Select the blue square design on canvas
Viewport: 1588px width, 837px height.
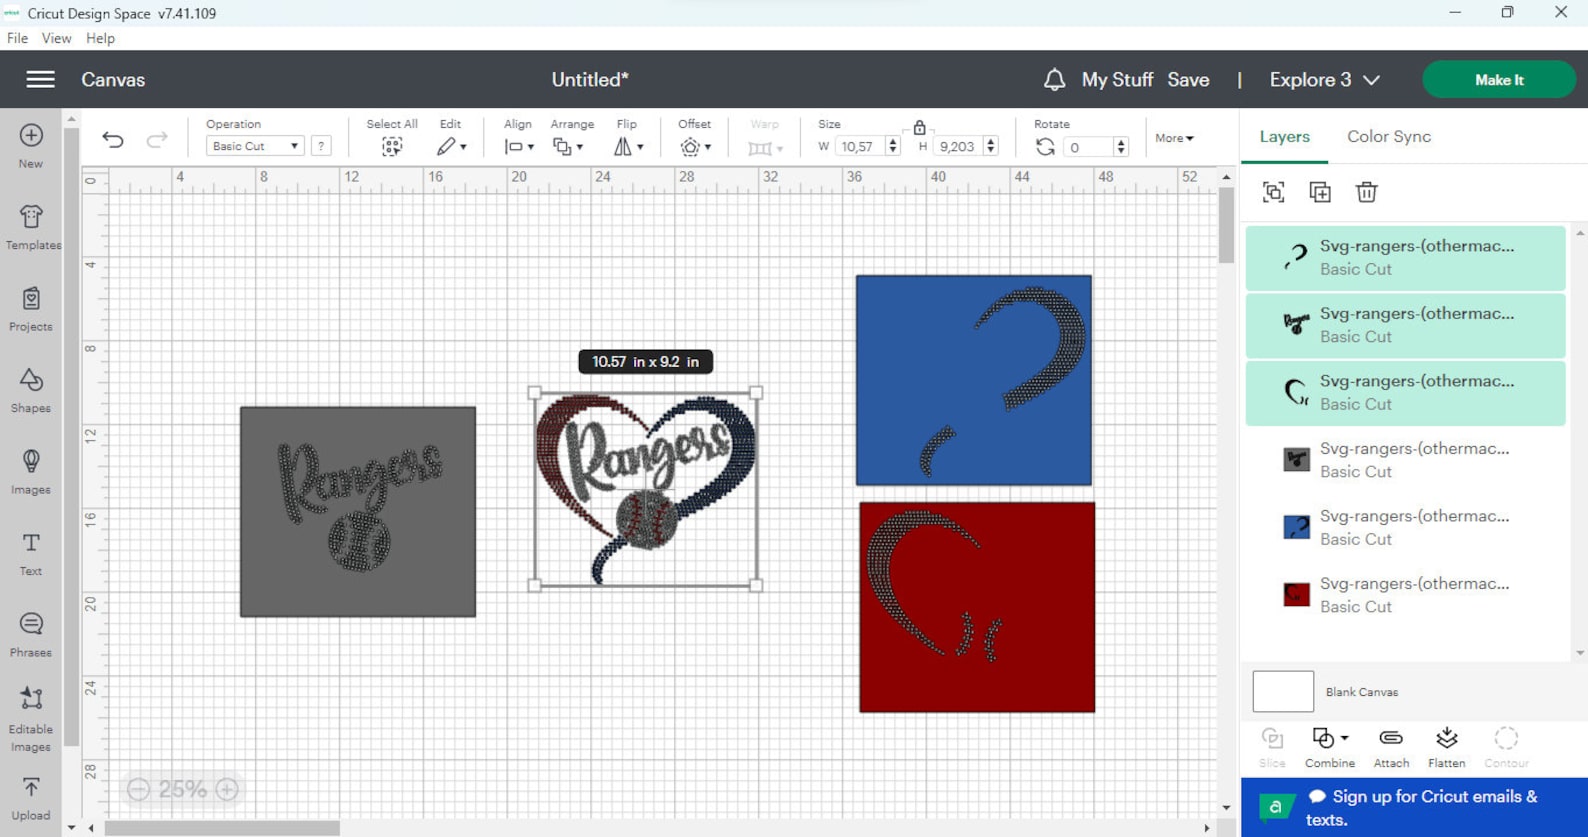pos(974,380)
